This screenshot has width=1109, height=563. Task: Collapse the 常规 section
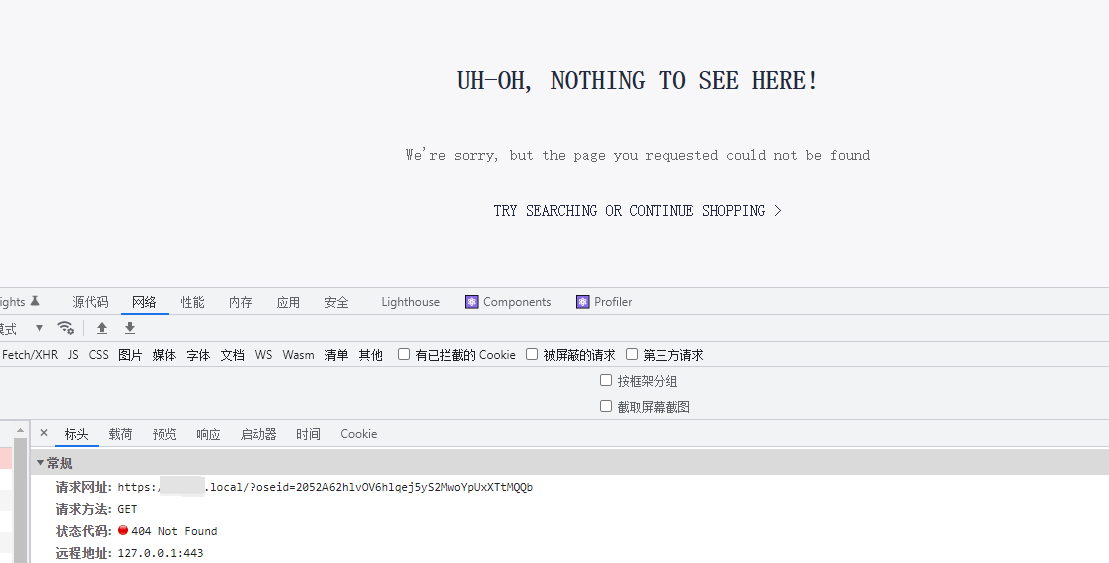[40, 463]
